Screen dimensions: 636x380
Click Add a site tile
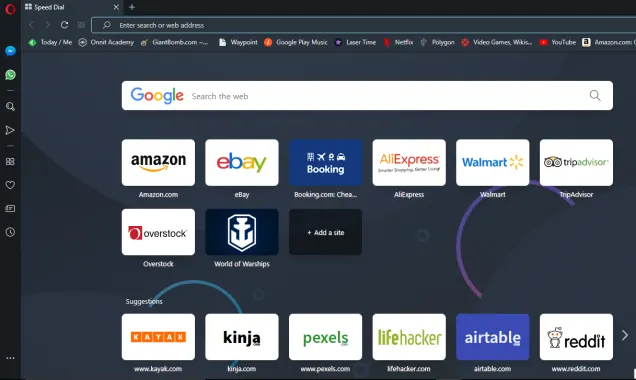[325, 232]
